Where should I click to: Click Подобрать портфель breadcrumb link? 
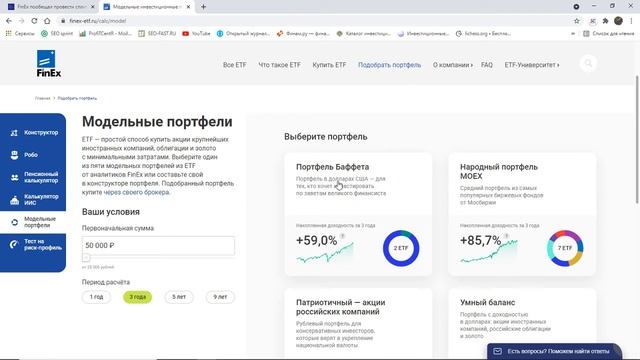click(77, 98)
